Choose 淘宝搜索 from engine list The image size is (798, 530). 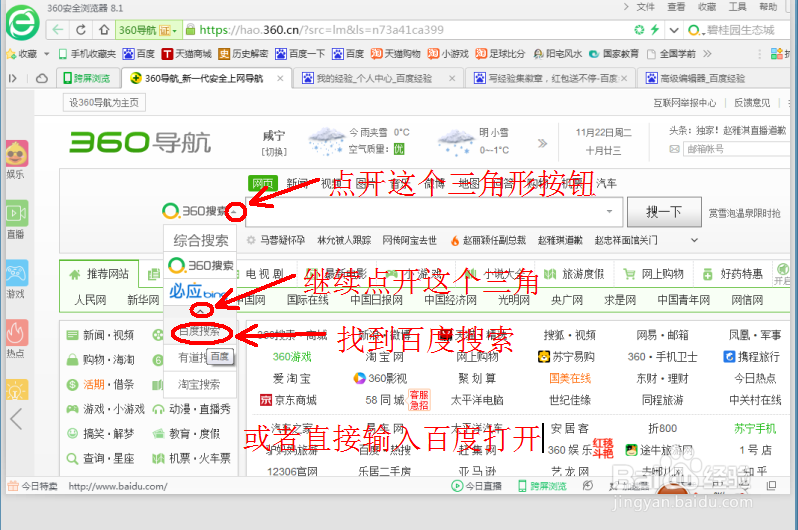[199, 384]
